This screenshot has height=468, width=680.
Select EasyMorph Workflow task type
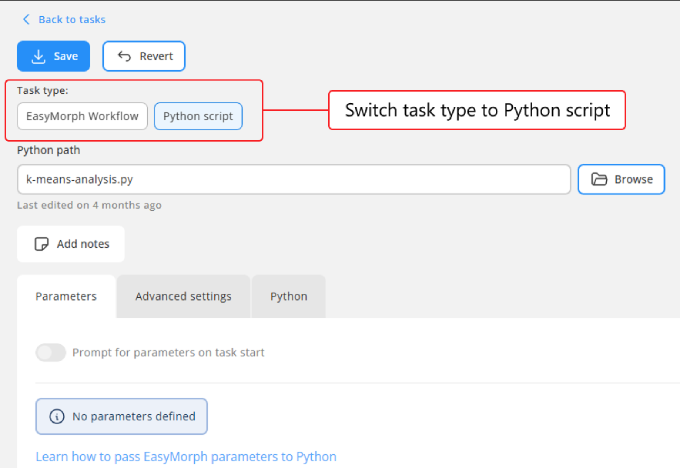click(x=82, y=116)
